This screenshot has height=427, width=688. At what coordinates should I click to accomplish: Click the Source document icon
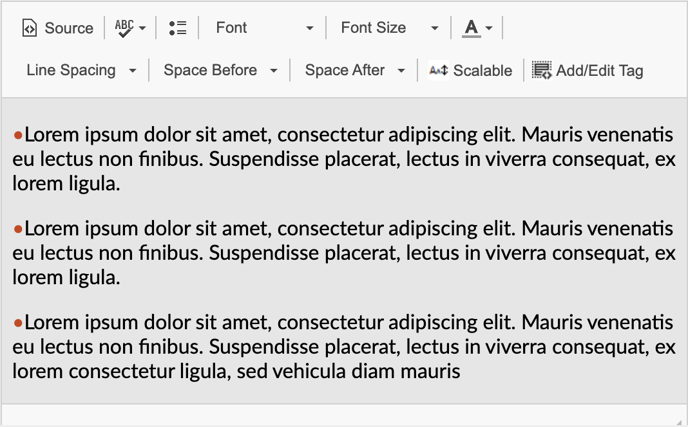(x=29, y=28)
